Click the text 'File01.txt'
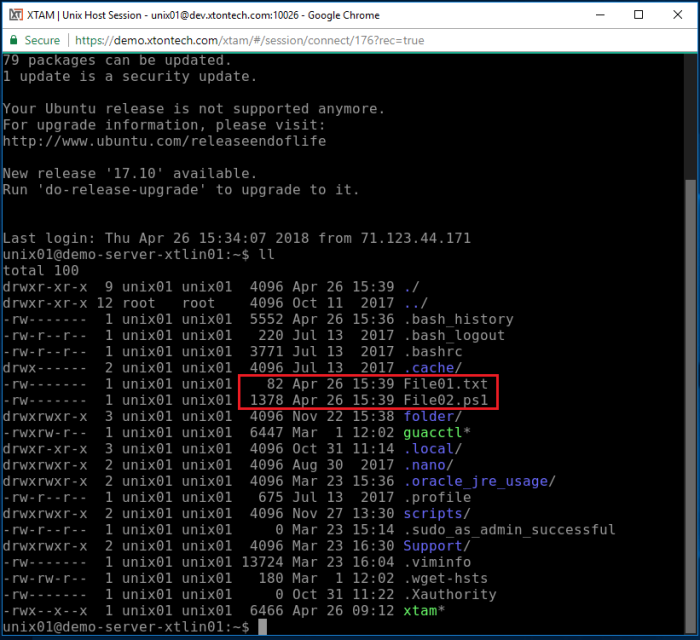This screenshot has width=700, height=640. point(446,384)
